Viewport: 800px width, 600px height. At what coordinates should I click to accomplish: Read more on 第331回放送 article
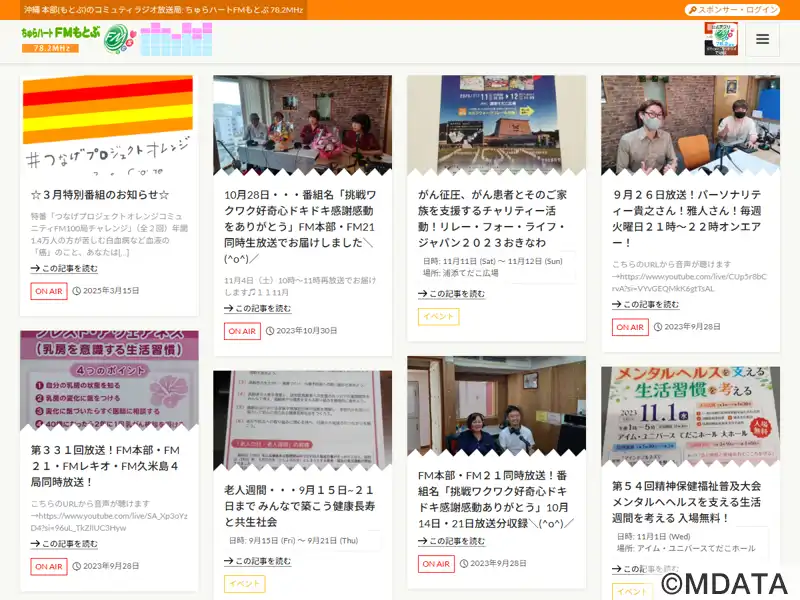(x=64, y=544)
